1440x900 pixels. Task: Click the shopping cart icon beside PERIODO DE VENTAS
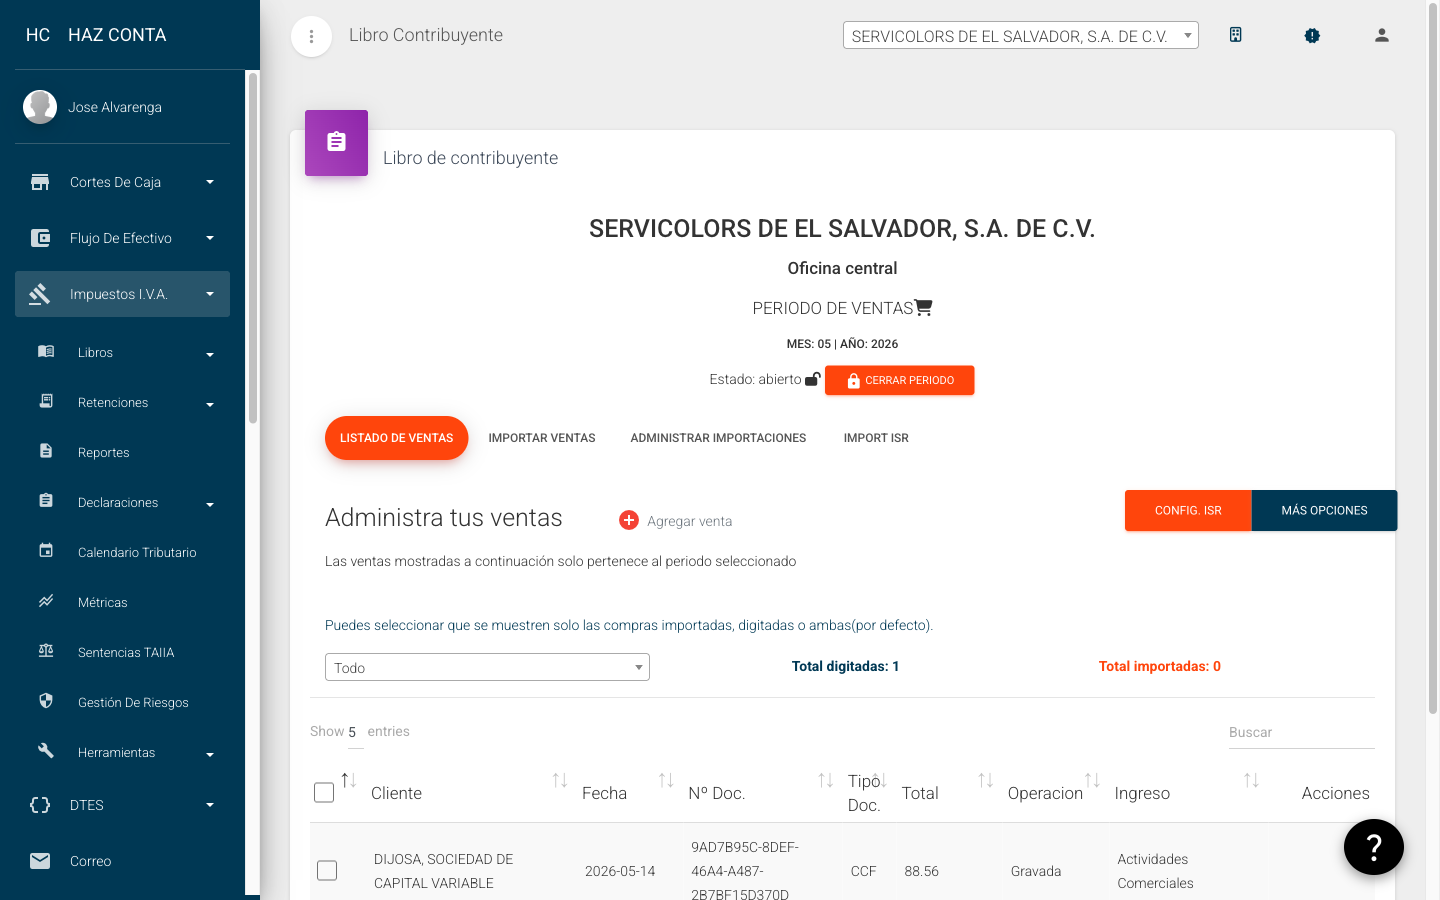point(923,307)
